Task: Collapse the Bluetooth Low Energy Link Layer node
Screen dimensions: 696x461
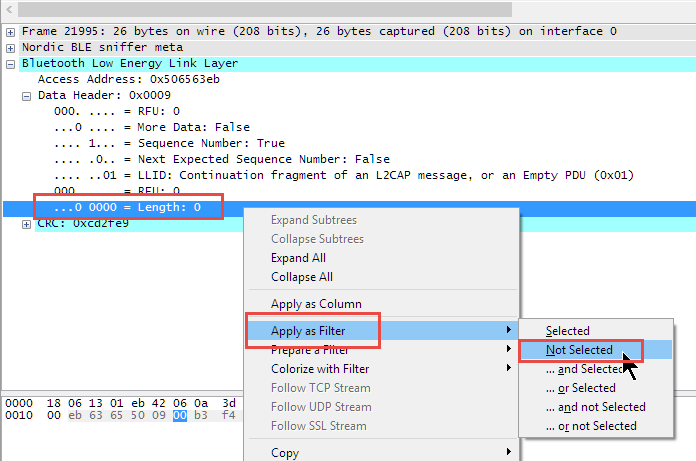Action: click(11, 63)
